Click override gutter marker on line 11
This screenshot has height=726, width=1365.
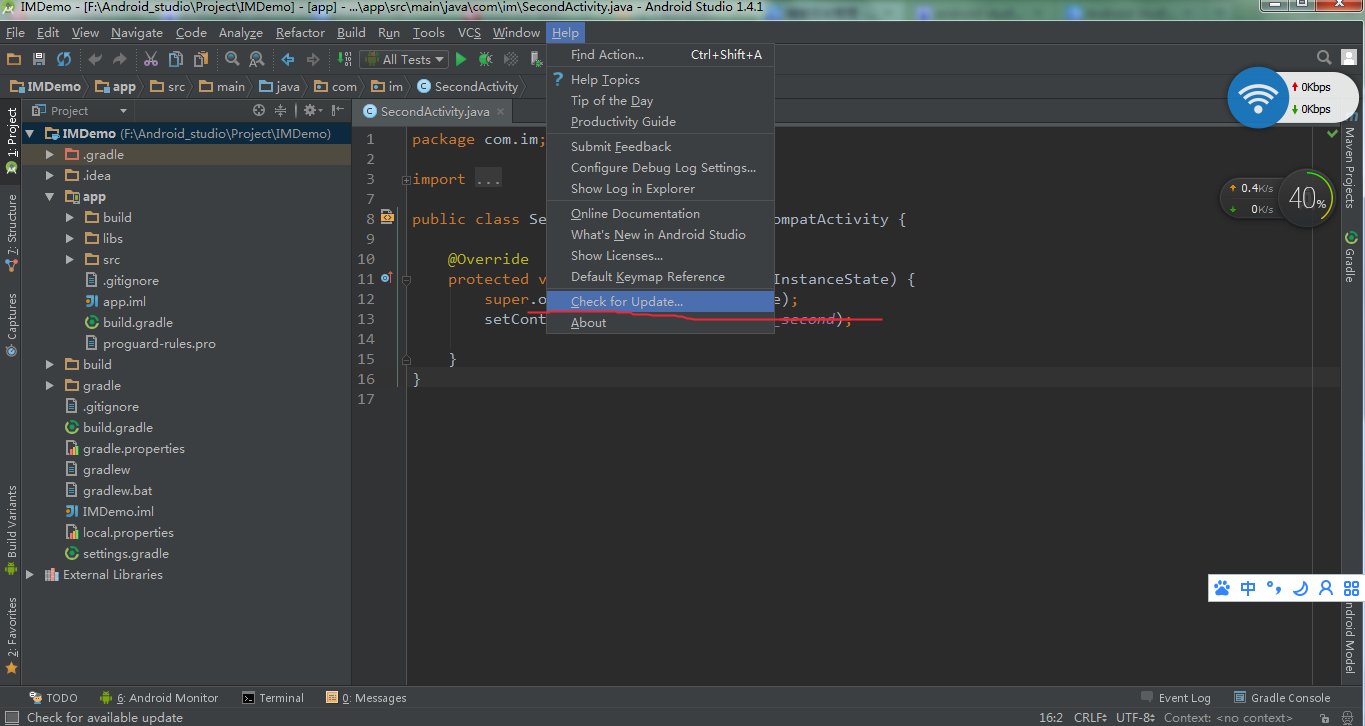pos(387,278)
